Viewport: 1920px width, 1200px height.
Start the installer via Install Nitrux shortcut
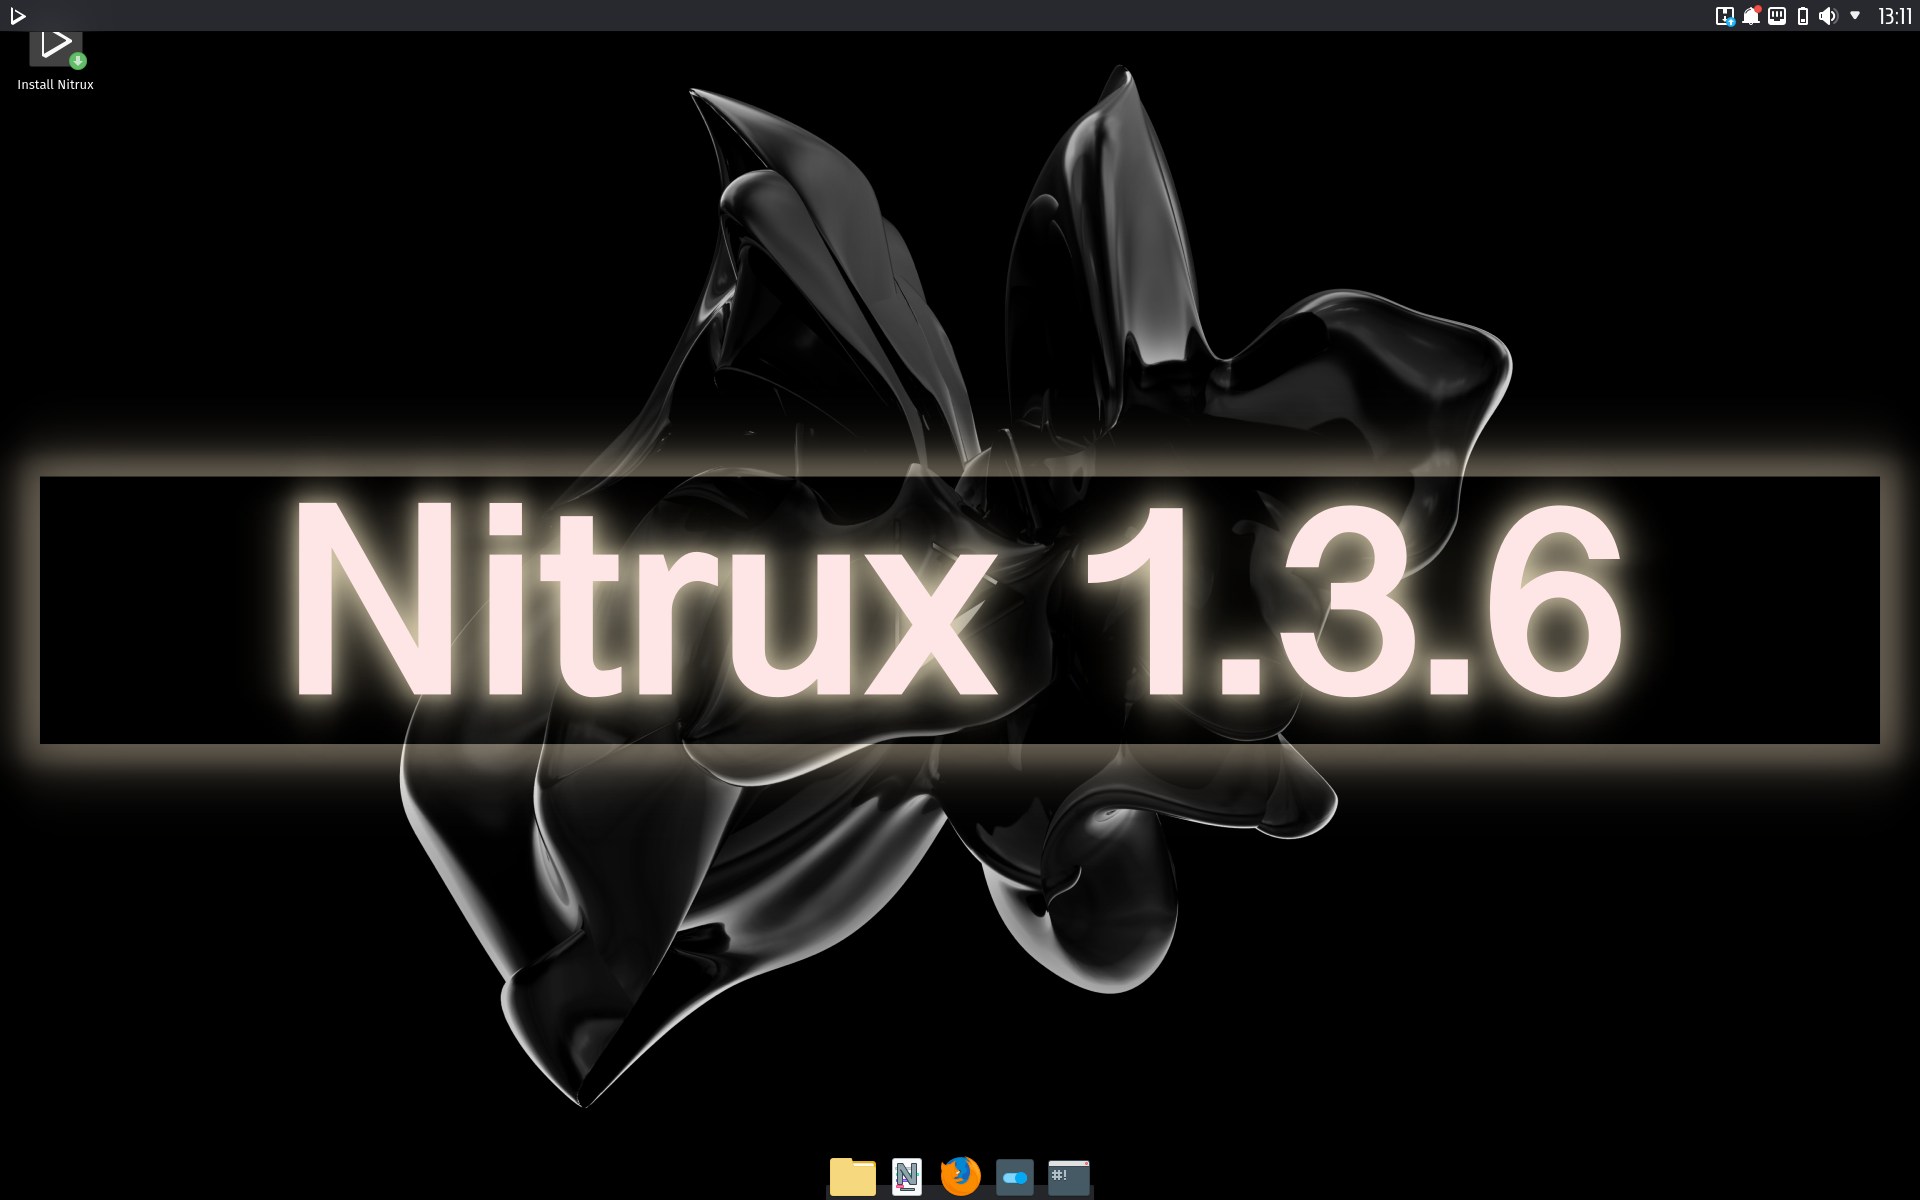(56, 45)
